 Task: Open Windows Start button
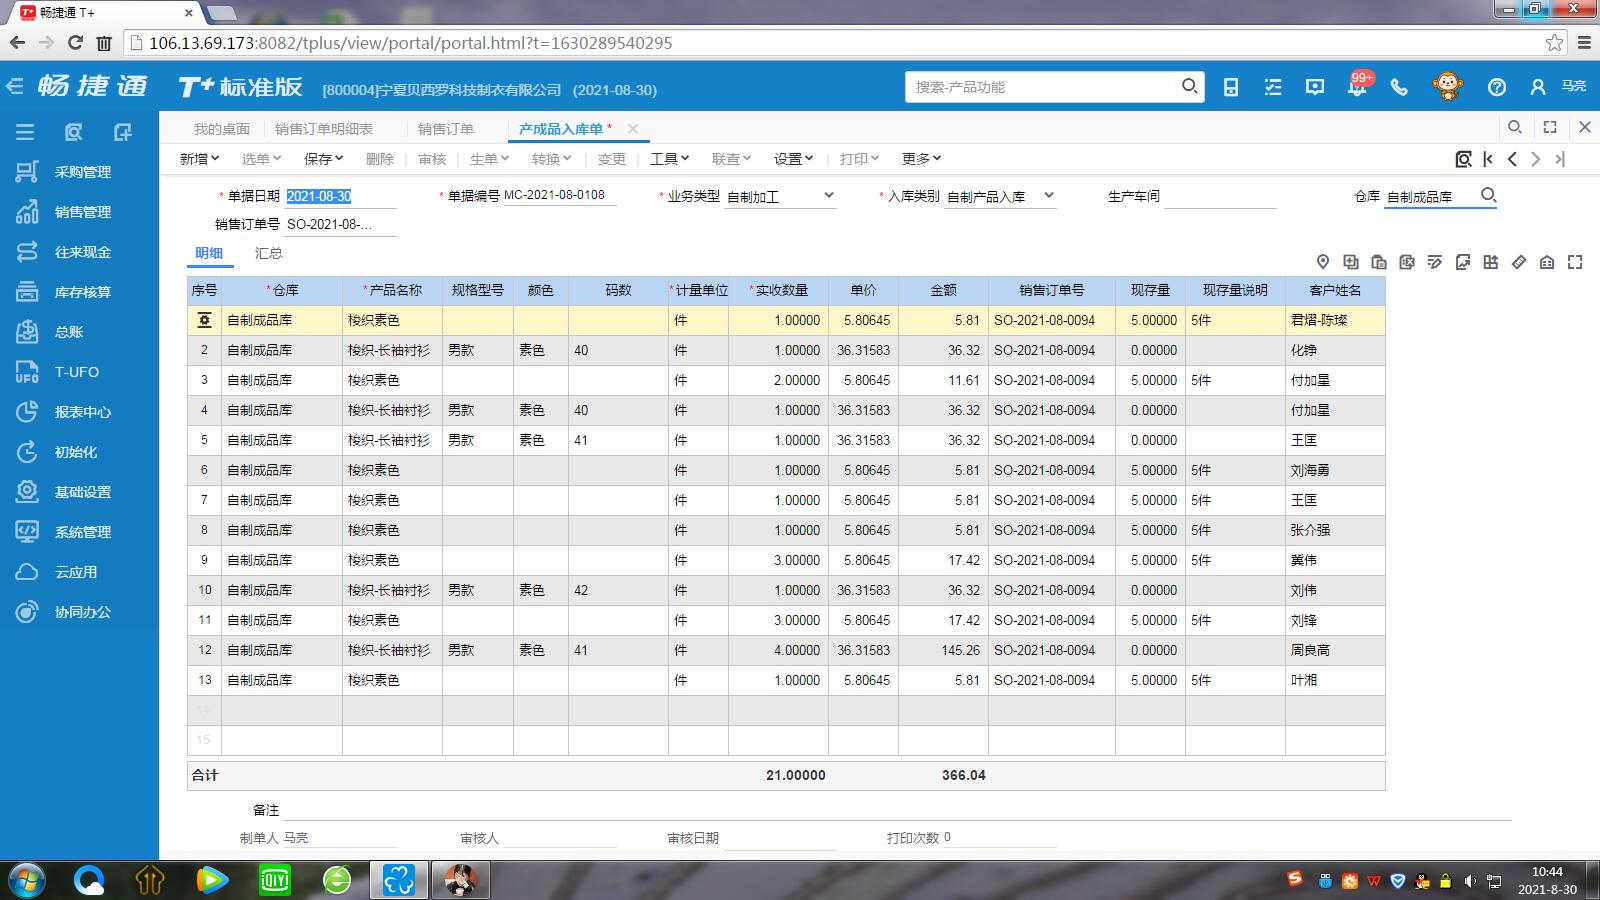(x=26, y=880)
